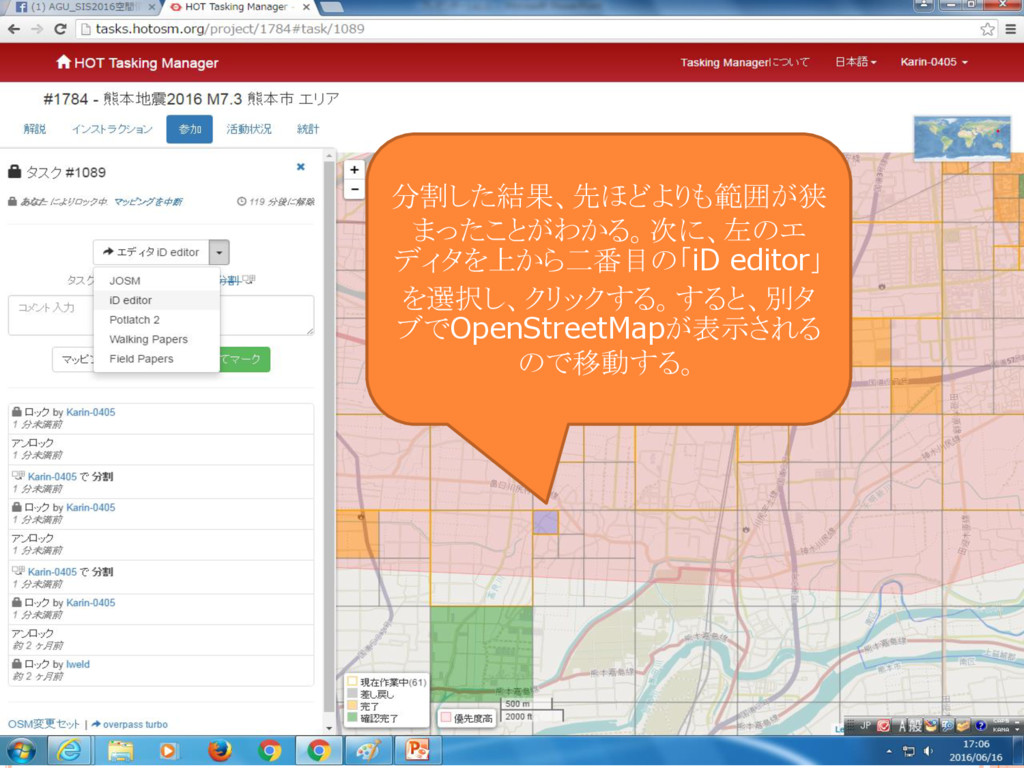Bookmark this page with the star icon
The height and width of the screenshot is (768, 1024).
(x=987, y=29)
